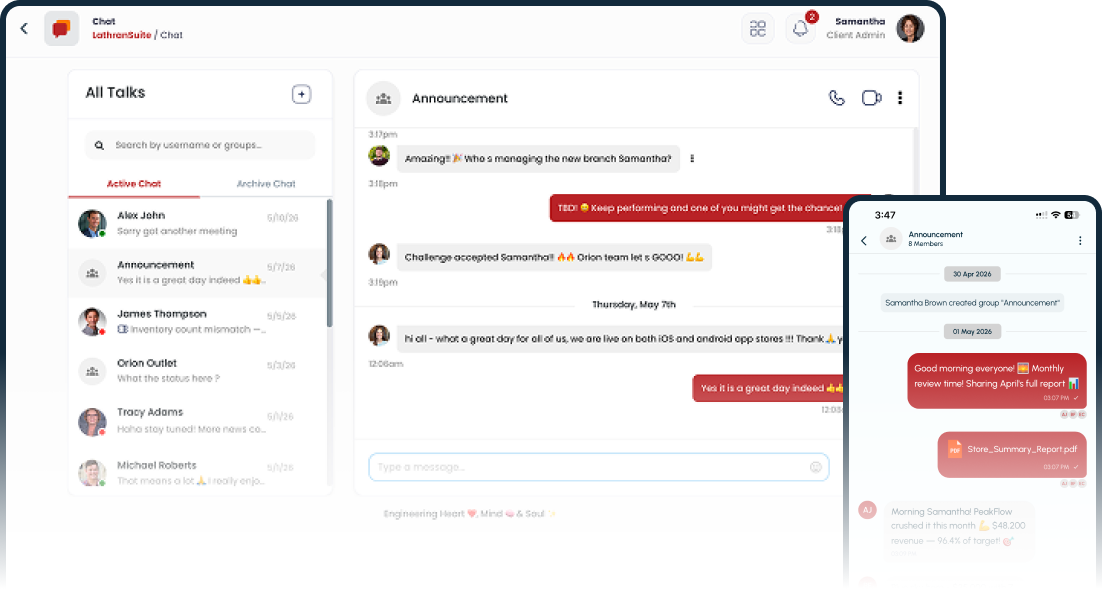Open the red Chat app logo
The height and width of the screenshot is (589, 1102).
pos(61,29)
